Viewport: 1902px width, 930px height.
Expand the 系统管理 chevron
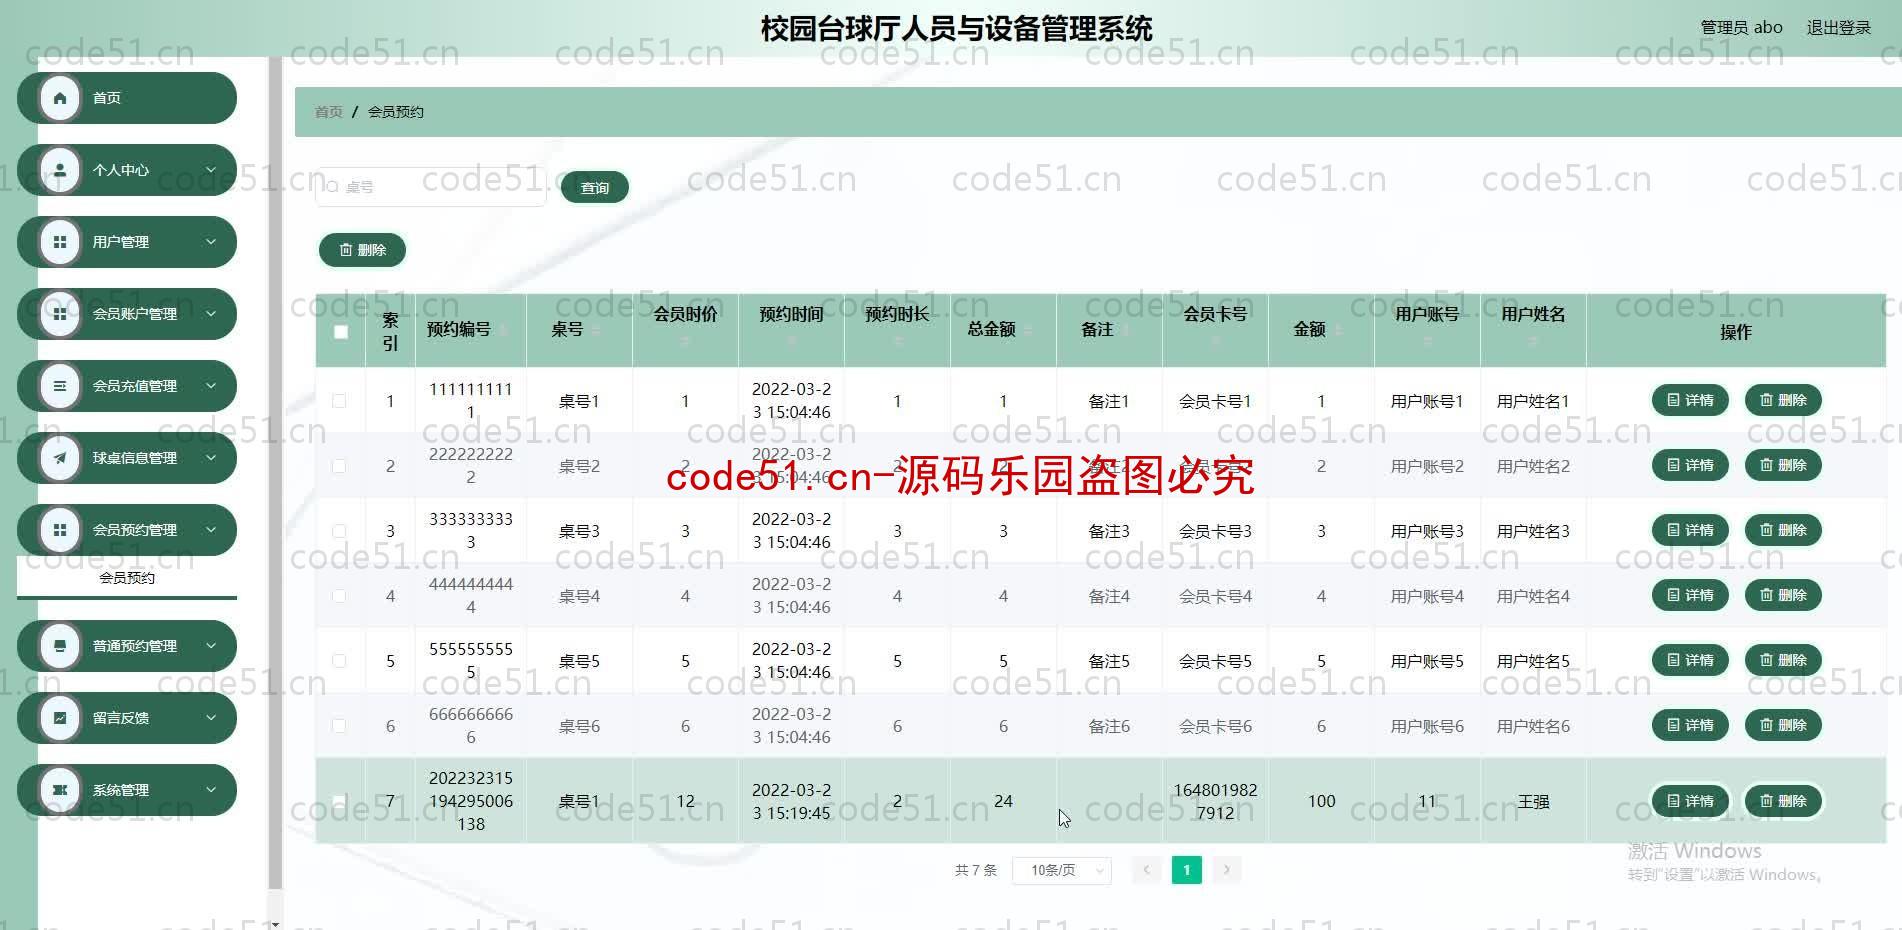pyautogui.click(x=211, y=790)
